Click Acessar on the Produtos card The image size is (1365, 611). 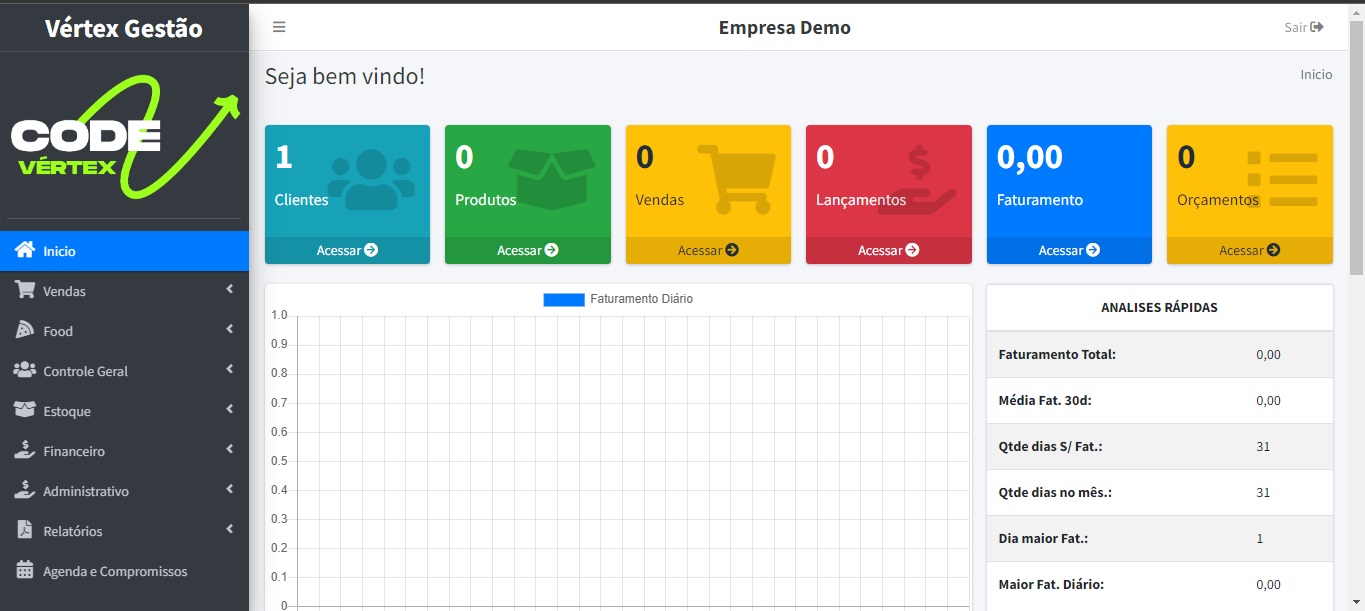pos(527,250)
